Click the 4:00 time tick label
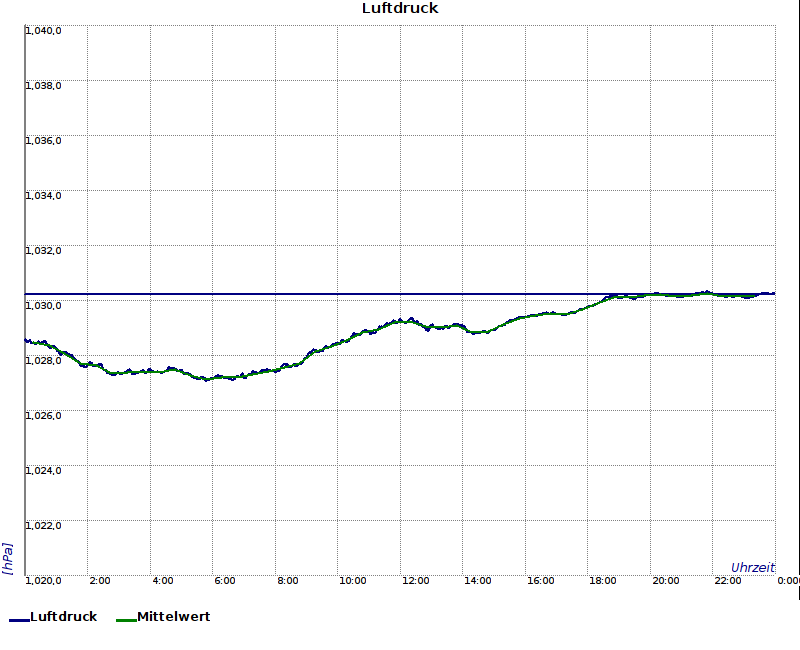The height and width of the screenshot is (650, 800). [x=163, y=581]
